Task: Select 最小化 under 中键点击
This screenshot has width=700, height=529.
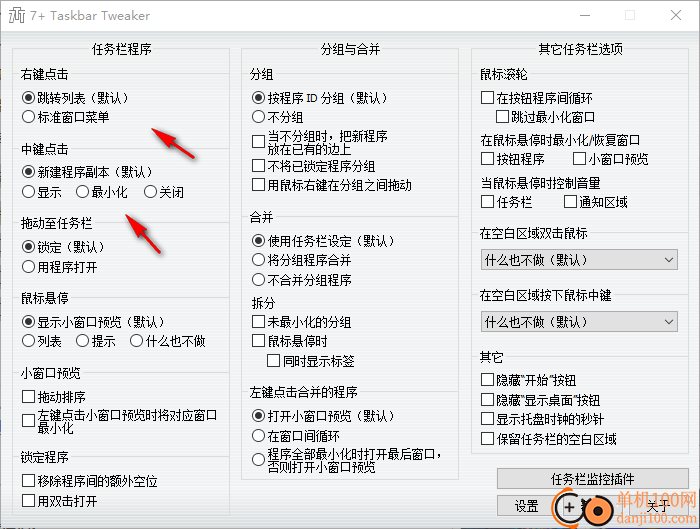Action: pos(82,192)
